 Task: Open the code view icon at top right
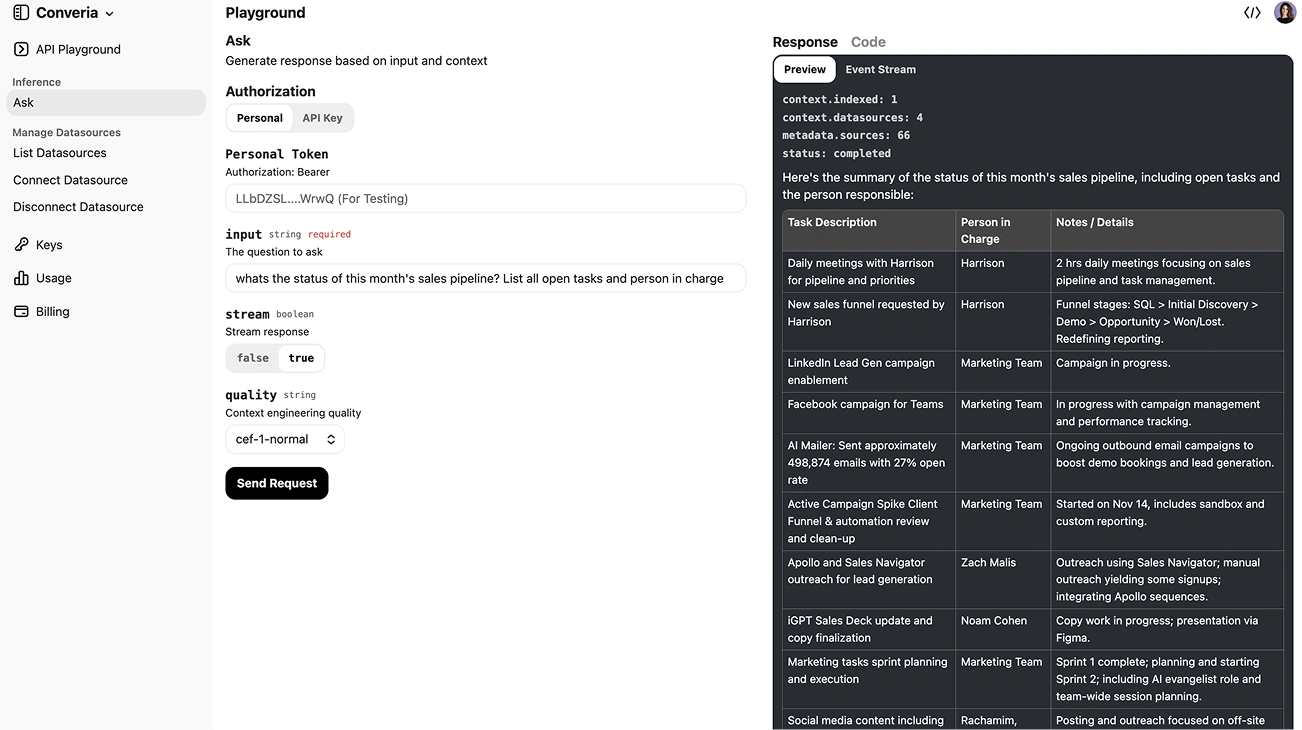point(1252,13)
